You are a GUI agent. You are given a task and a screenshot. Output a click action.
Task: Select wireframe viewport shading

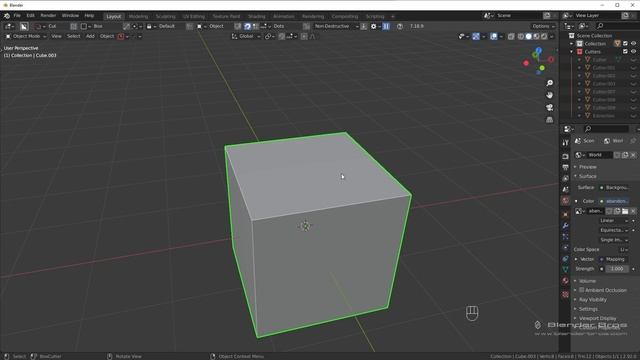tap(520, 36)
